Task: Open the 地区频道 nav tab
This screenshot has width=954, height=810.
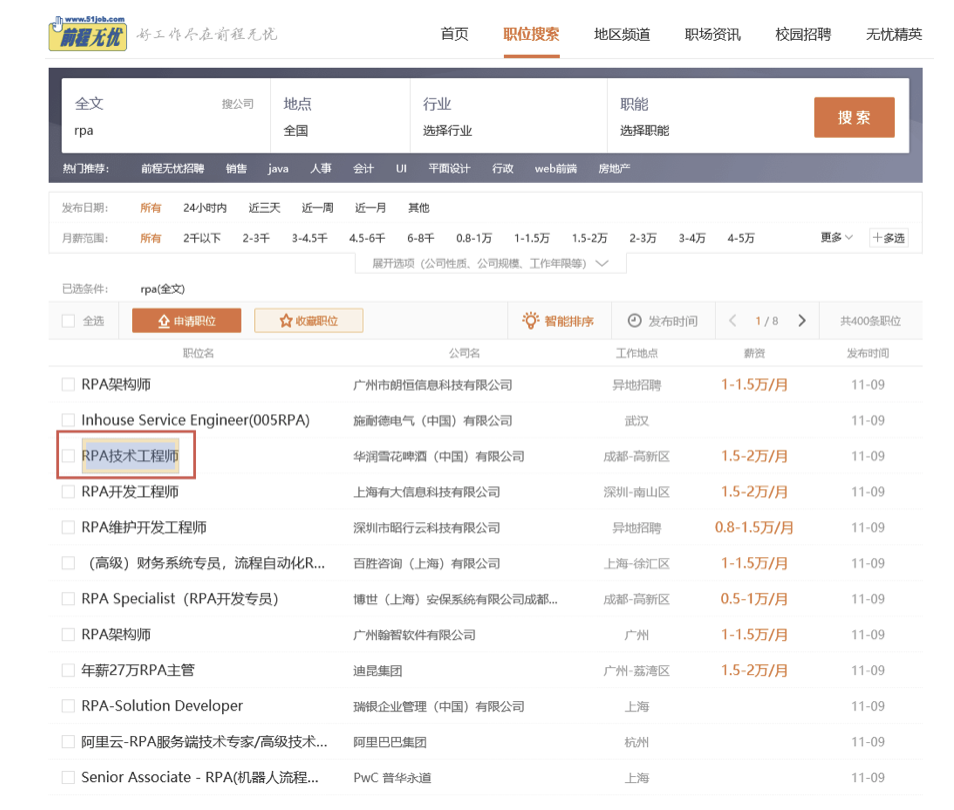Action: [x=622, y=34]
